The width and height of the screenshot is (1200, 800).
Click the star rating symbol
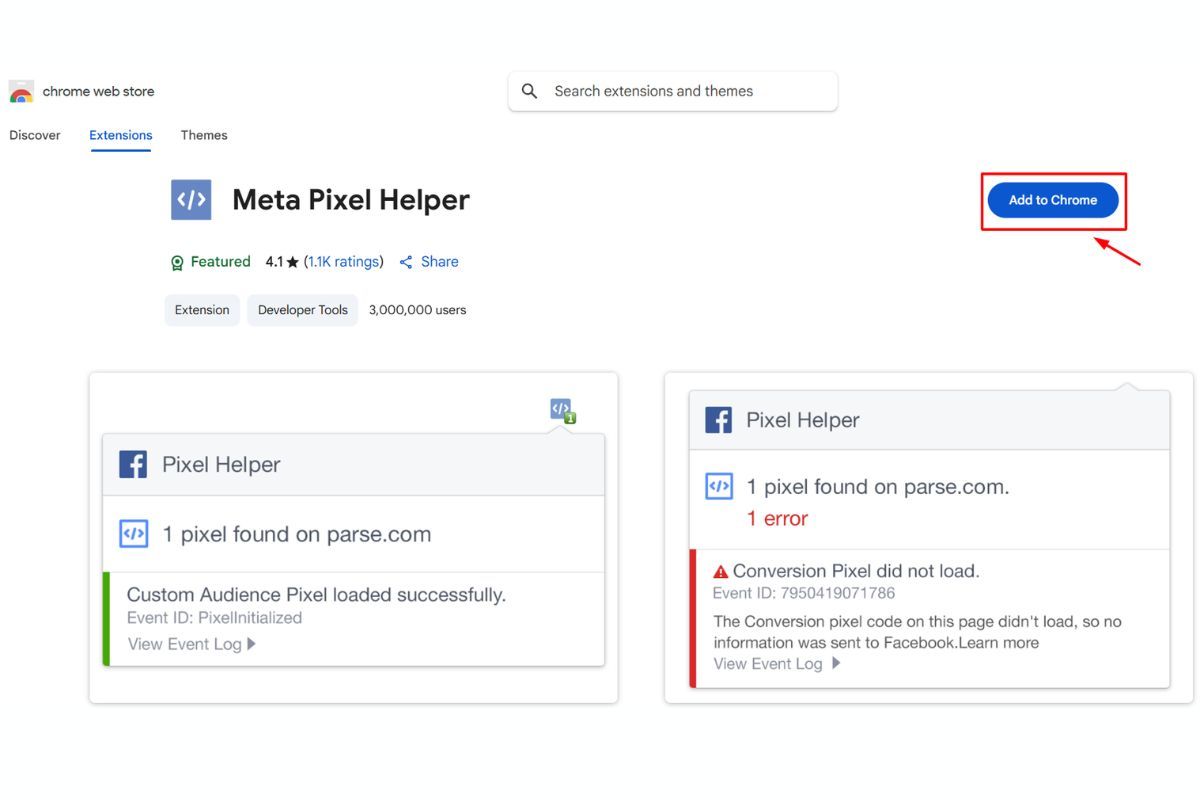pyautogui.click(x=290, y=261)
